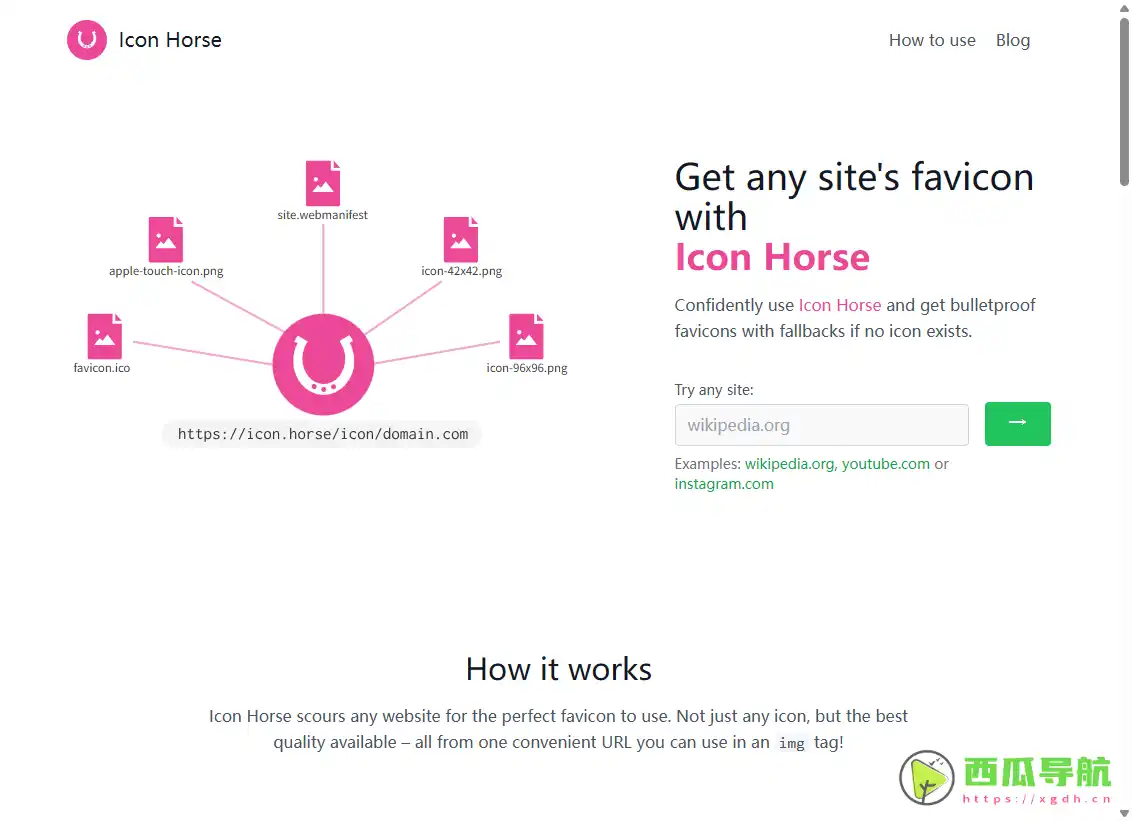Select the icon-42x42.png file icon
The height and width of the screenshot is (821, 1132).
(461, 238)
